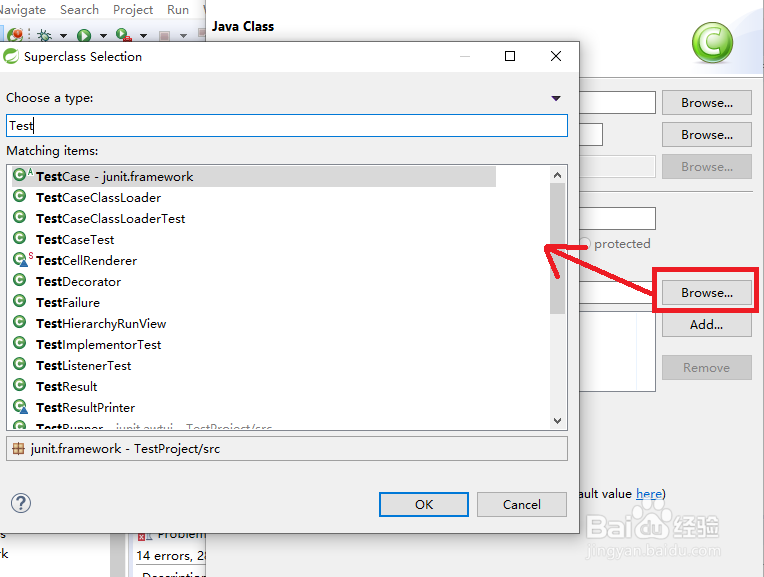Screen dimensions: 764x577
Task: Close the Superclass Selection dialog
Action: [x=556, y=56]
